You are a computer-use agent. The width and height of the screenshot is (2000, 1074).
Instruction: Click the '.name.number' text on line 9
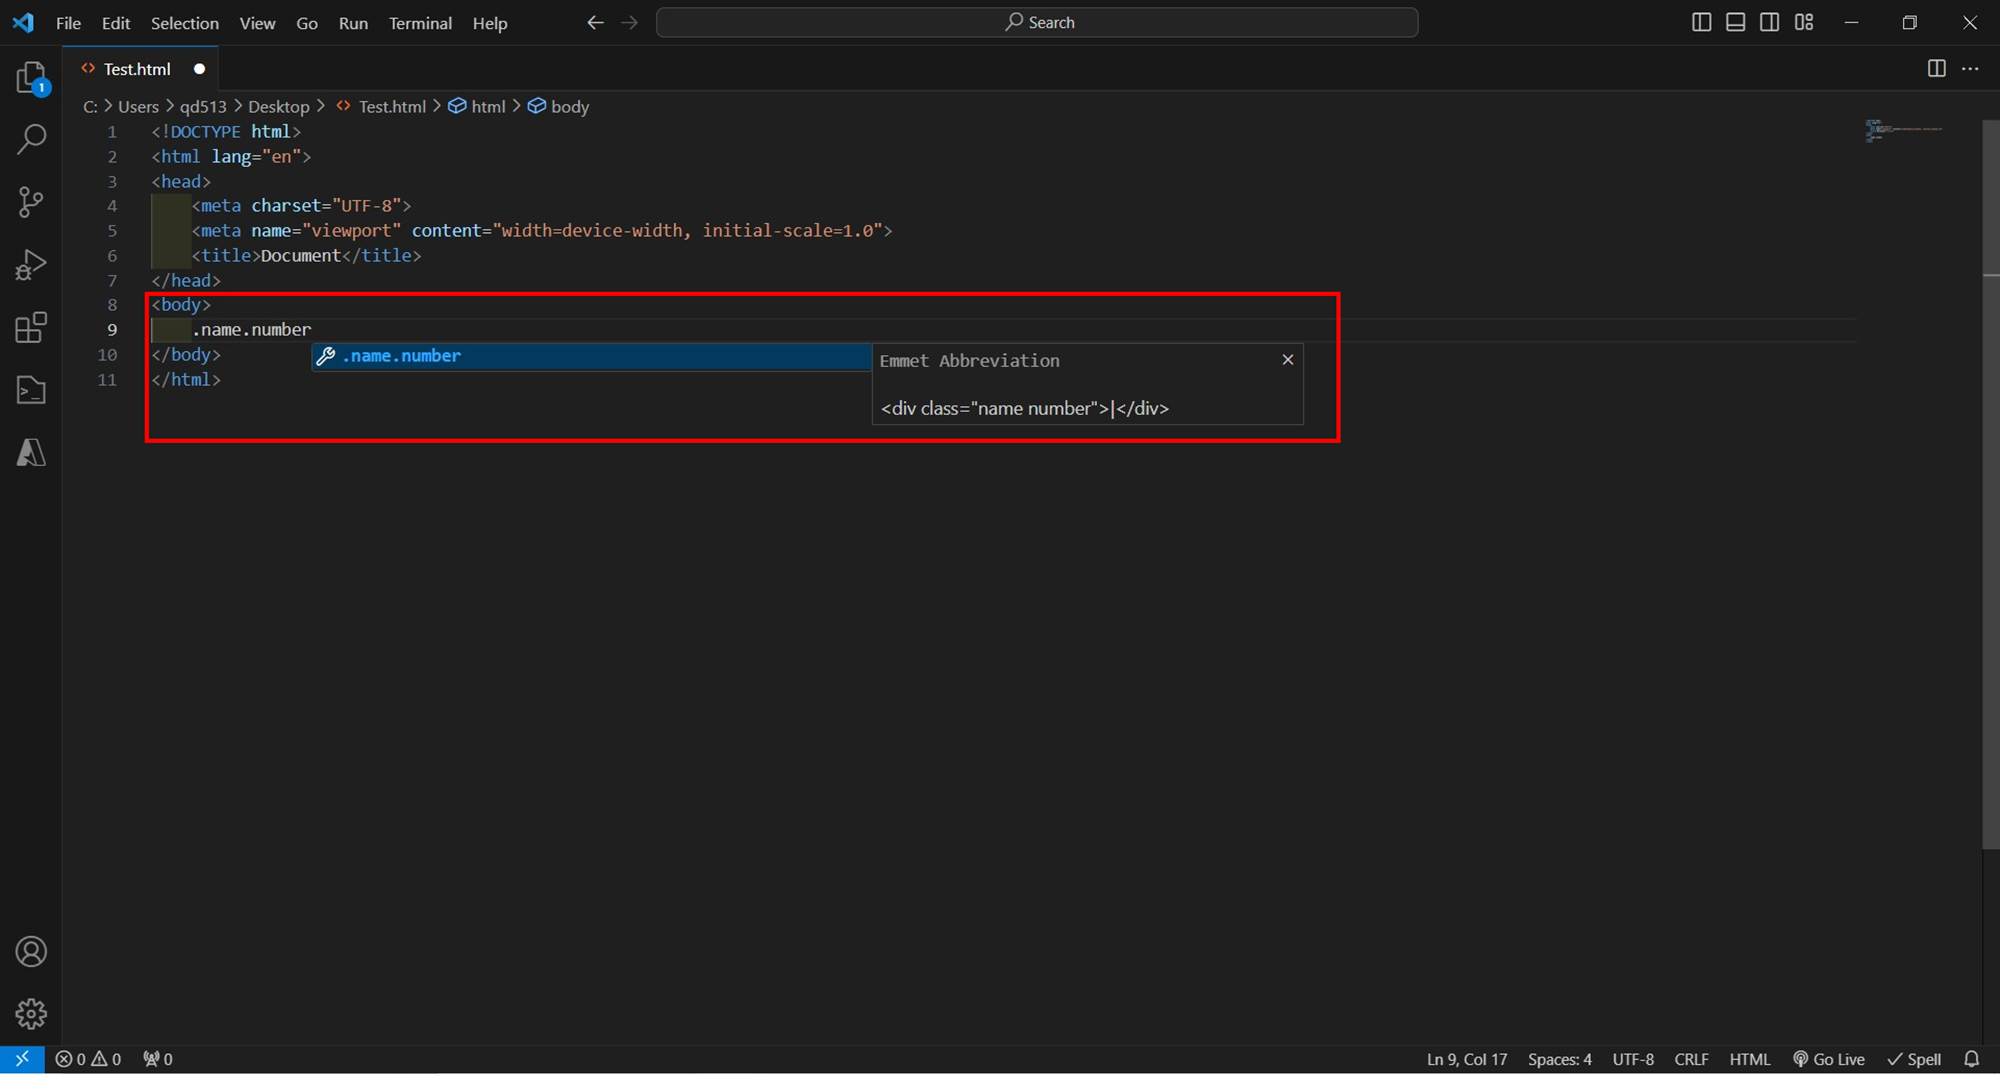pyautogui.click(x=252, y=330)
